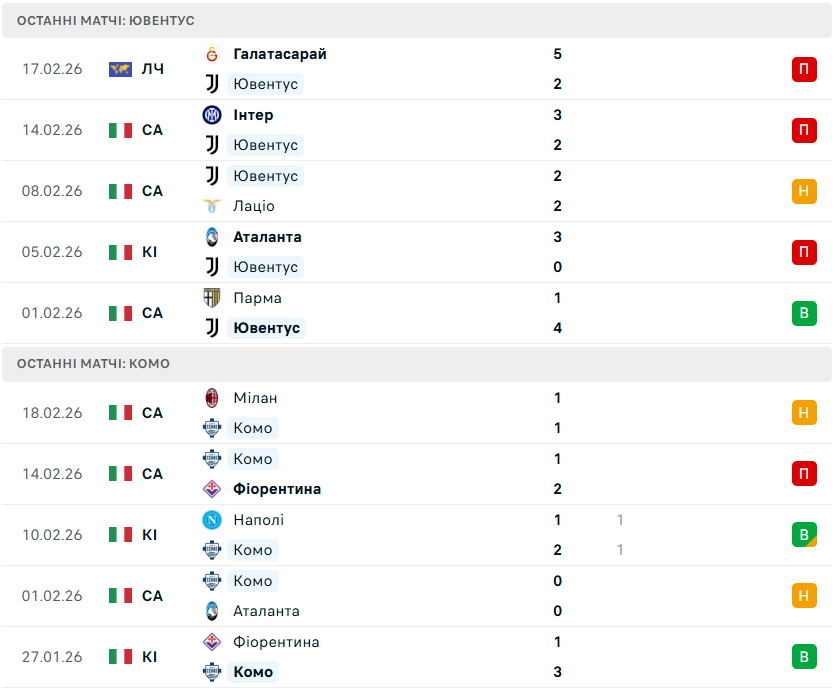Screen dimensions: 835x691
Task: Click Atalanta logo in the 05.02.26 match
Action: 211,237
